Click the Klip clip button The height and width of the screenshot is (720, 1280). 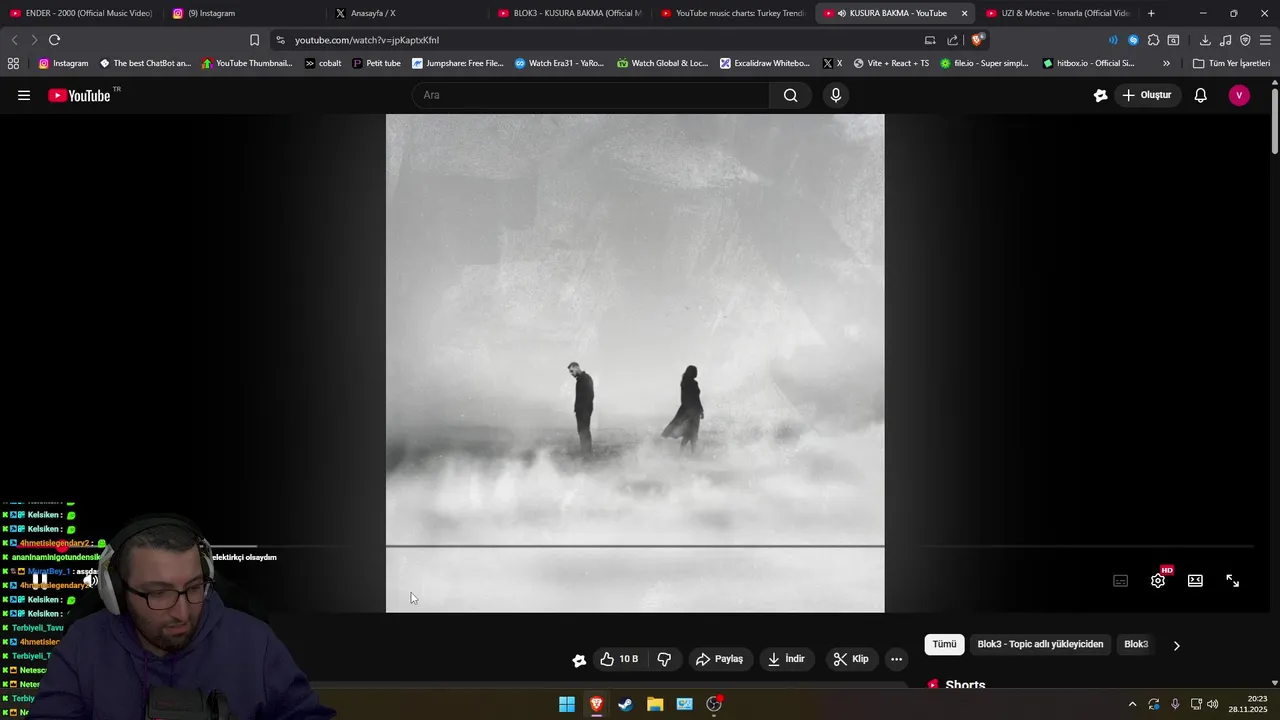851,659
